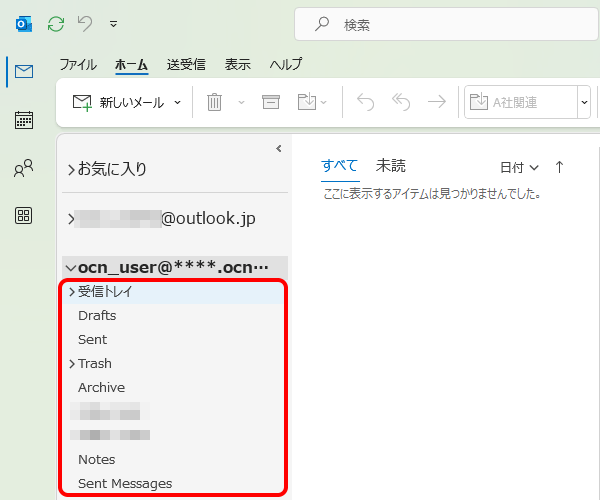Click the 新しいメール button
Viewport: 600px width, 500px height.
click(118, 101)
